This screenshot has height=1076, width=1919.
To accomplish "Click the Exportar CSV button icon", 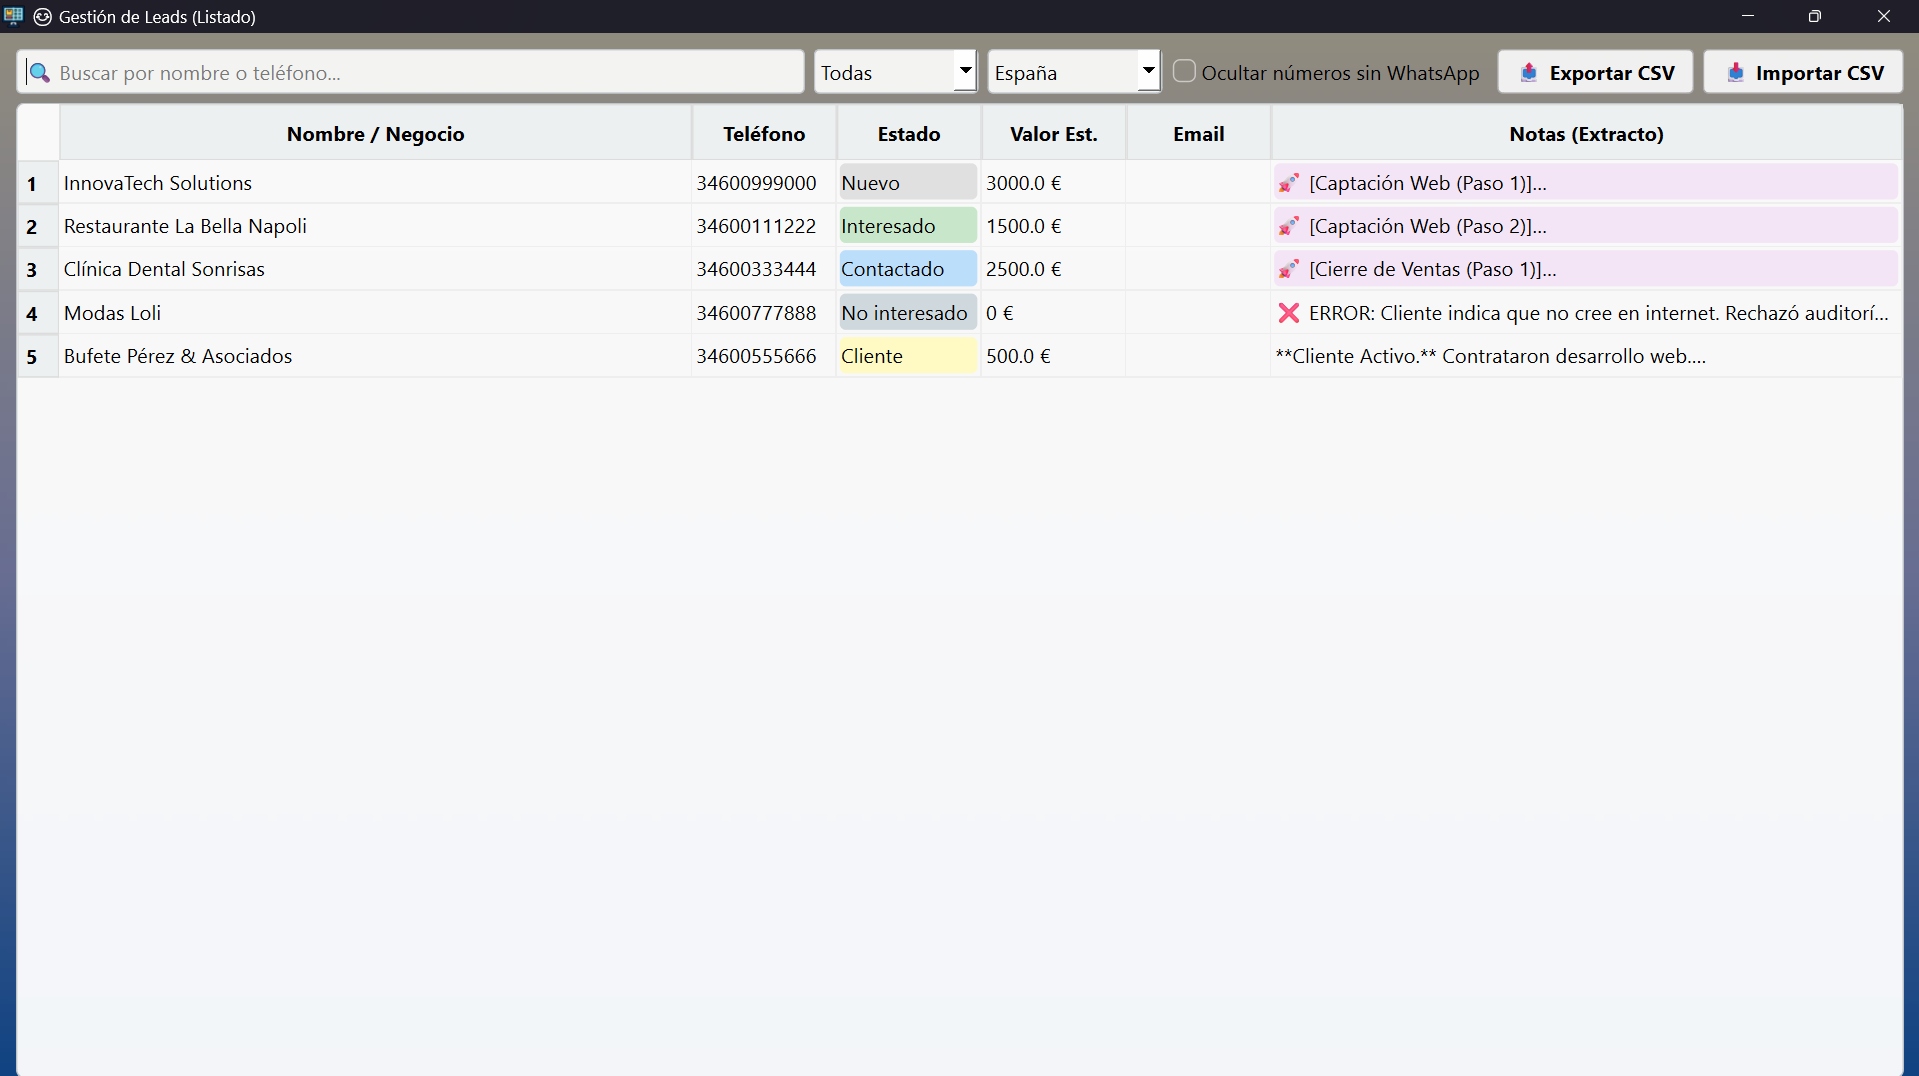I will point(1528,73).
